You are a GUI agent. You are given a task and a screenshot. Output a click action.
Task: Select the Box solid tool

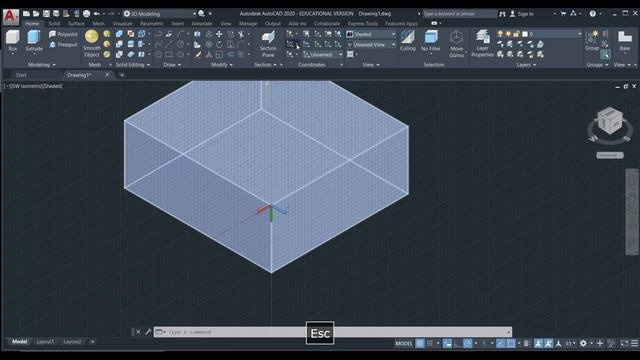(13, 41)
